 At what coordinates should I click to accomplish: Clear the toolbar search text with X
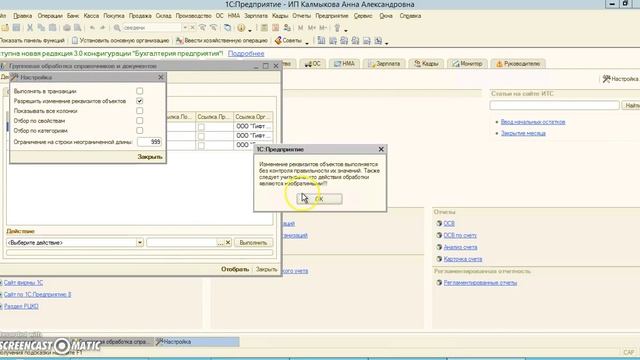pos(193,28)
